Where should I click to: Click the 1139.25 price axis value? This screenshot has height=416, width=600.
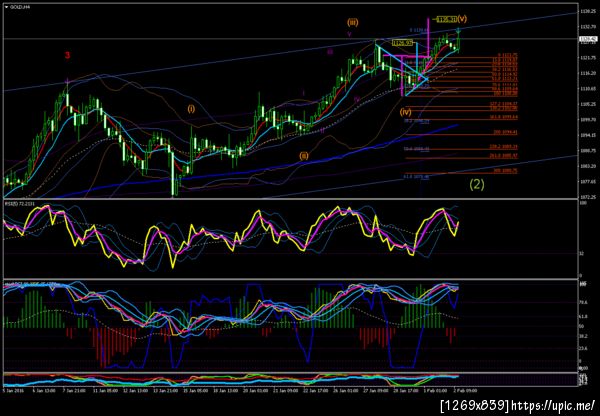[587, 12]
